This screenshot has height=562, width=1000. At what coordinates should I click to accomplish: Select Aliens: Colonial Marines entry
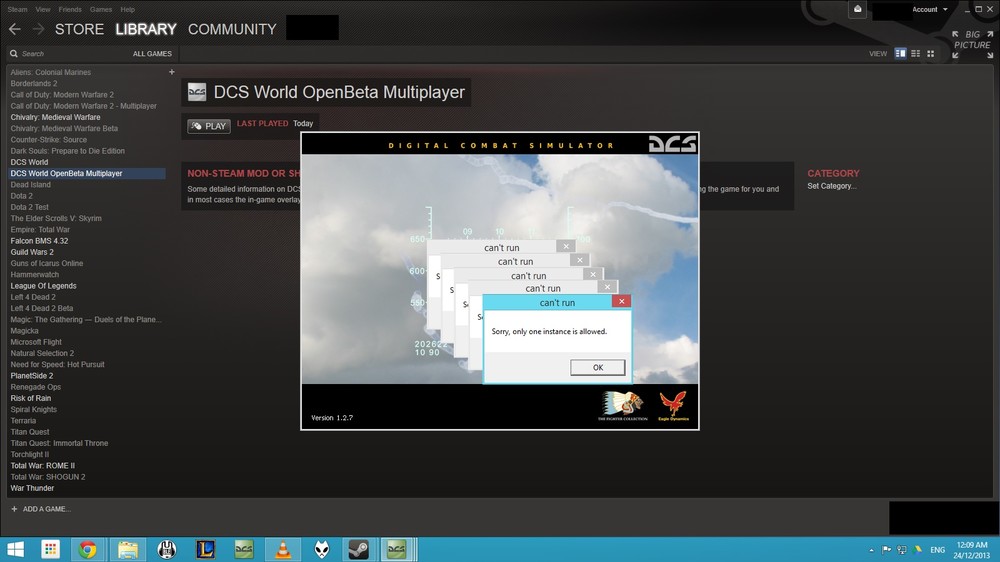coord(50,72)
